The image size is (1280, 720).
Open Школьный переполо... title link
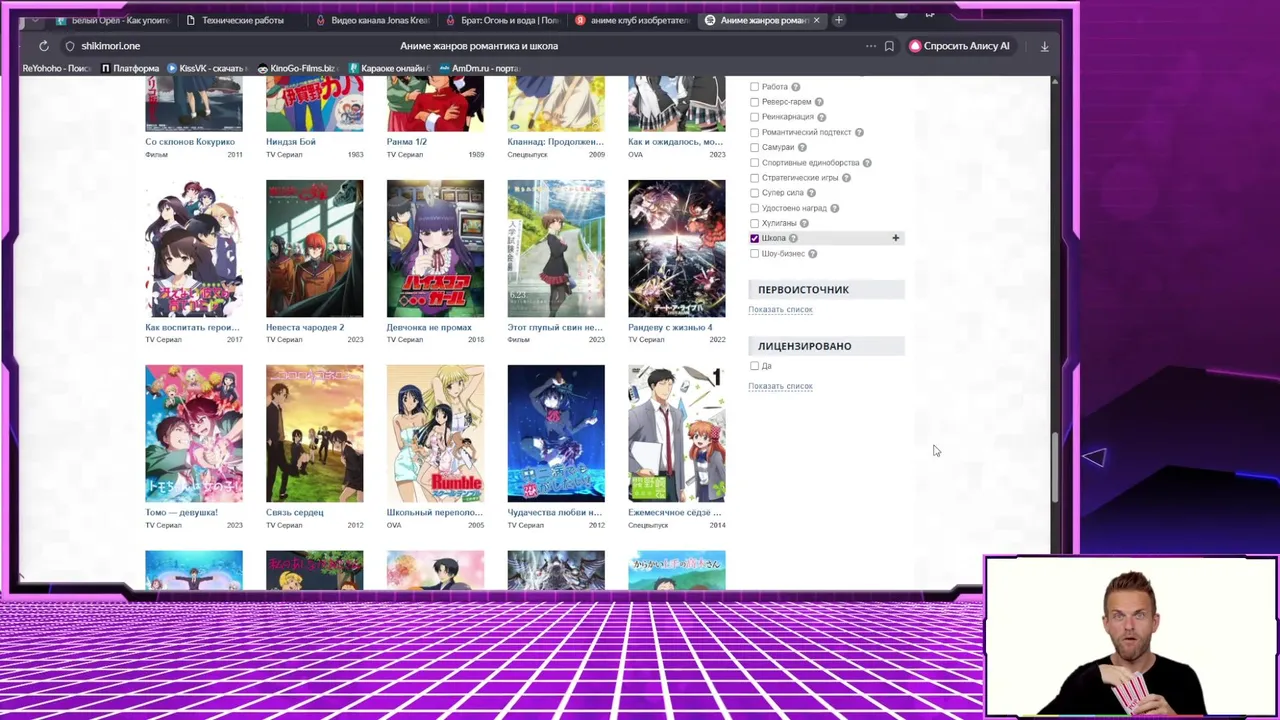point(435,513)
